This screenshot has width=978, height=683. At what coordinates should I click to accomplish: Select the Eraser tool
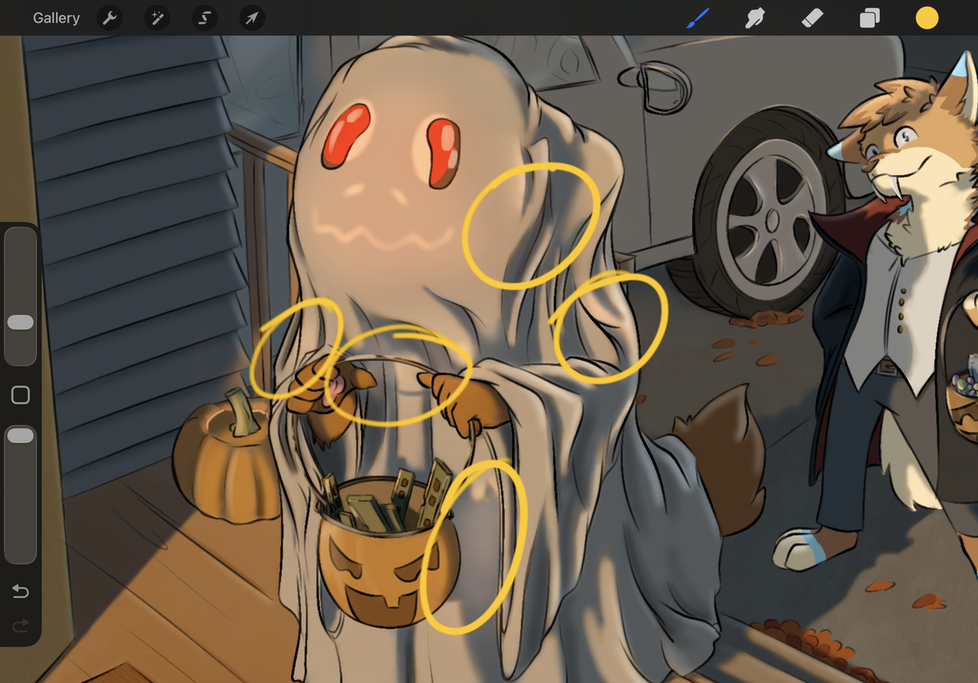(812, 18)
